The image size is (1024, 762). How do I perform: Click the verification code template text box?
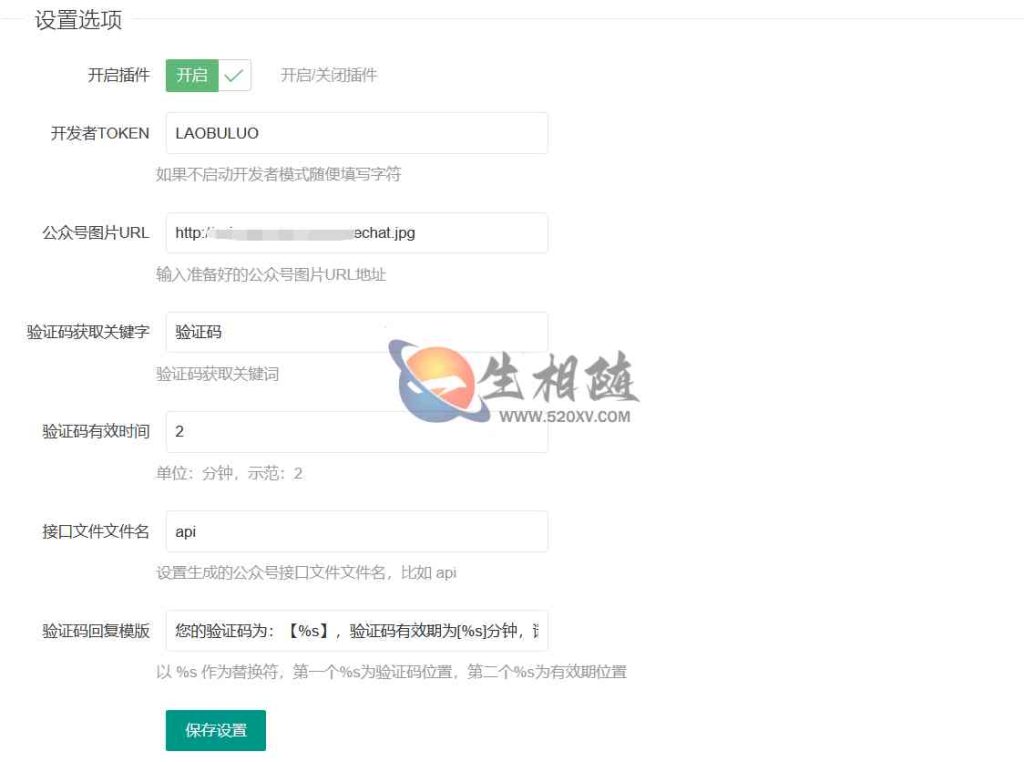pyautogui.click(x=355, y=631)
